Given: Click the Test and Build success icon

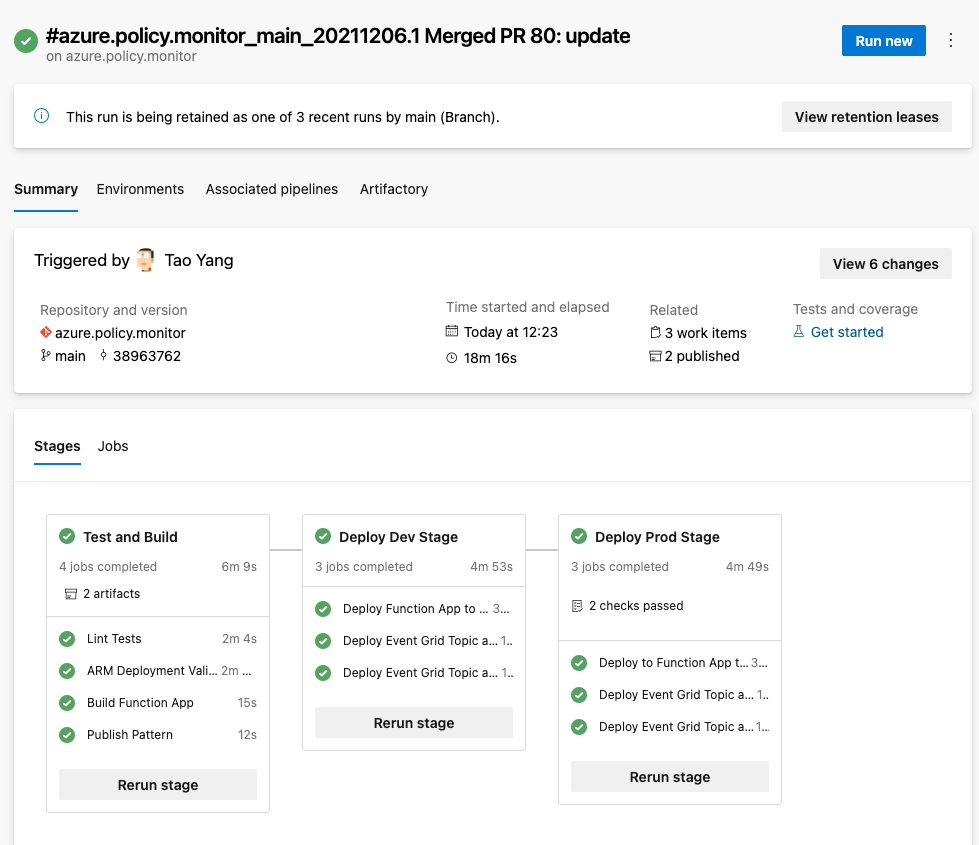Looking at the screenshot, I should click(x=67, y=536).
